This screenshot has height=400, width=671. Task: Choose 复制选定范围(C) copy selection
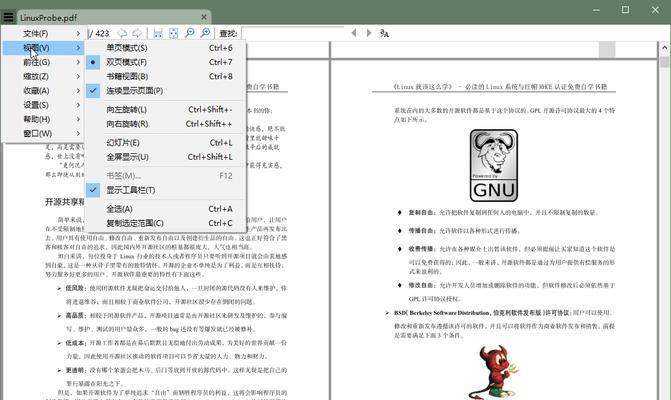[x=166, y=223]
